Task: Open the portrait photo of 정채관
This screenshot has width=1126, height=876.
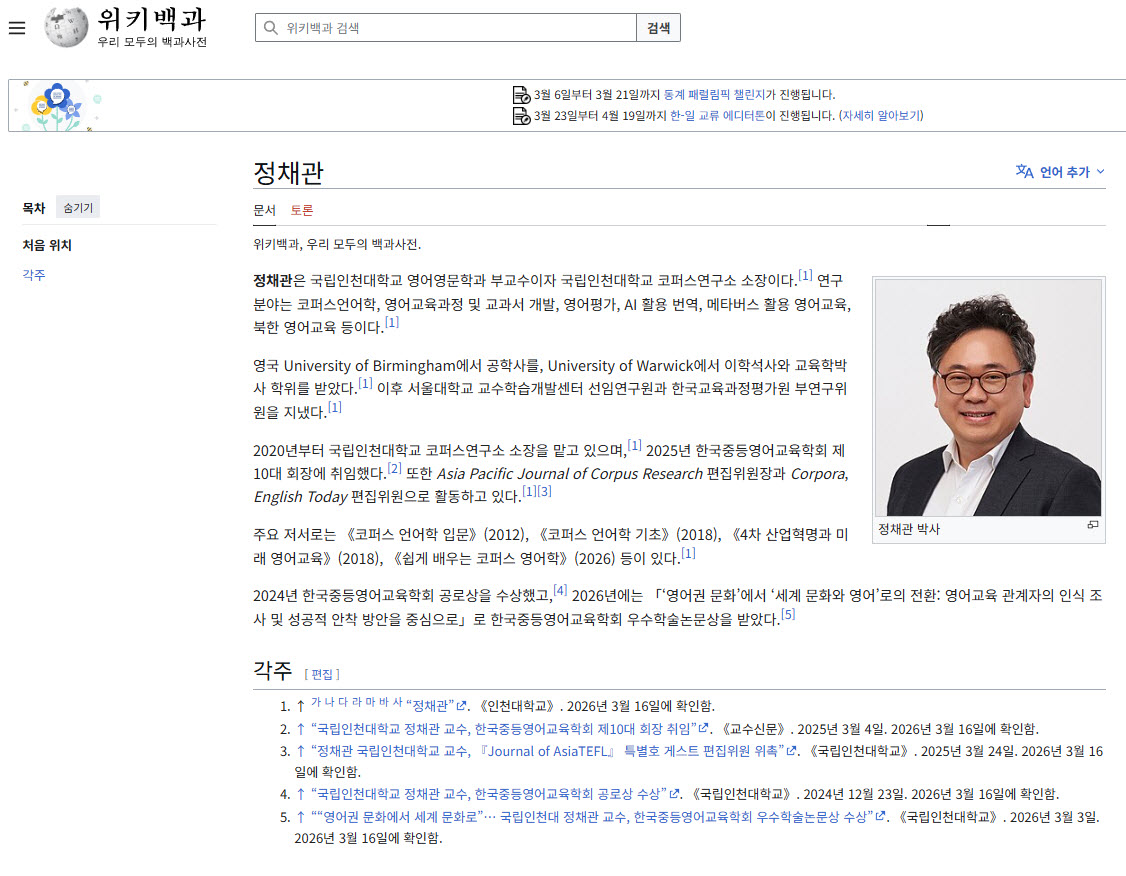Action: pos(988,397)
